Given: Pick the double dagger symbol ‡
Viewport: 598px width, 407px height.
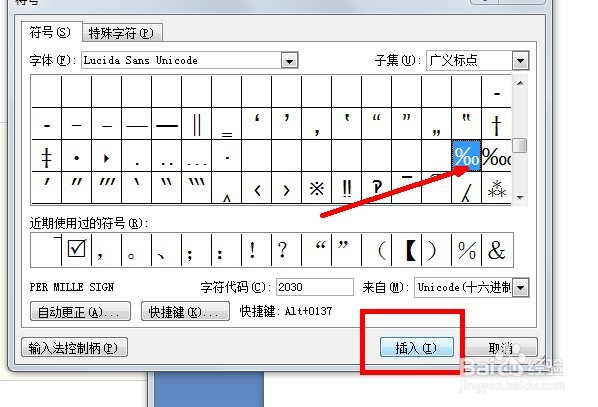Looking at the screenshot, I should [x=46, y=156].
